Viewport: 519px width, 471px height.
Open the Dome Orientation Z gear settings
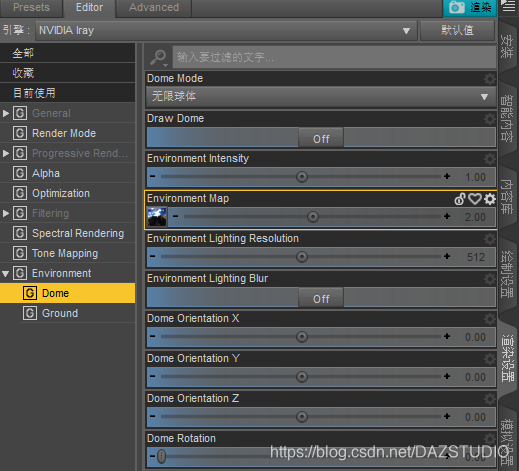tap(490, 399)
